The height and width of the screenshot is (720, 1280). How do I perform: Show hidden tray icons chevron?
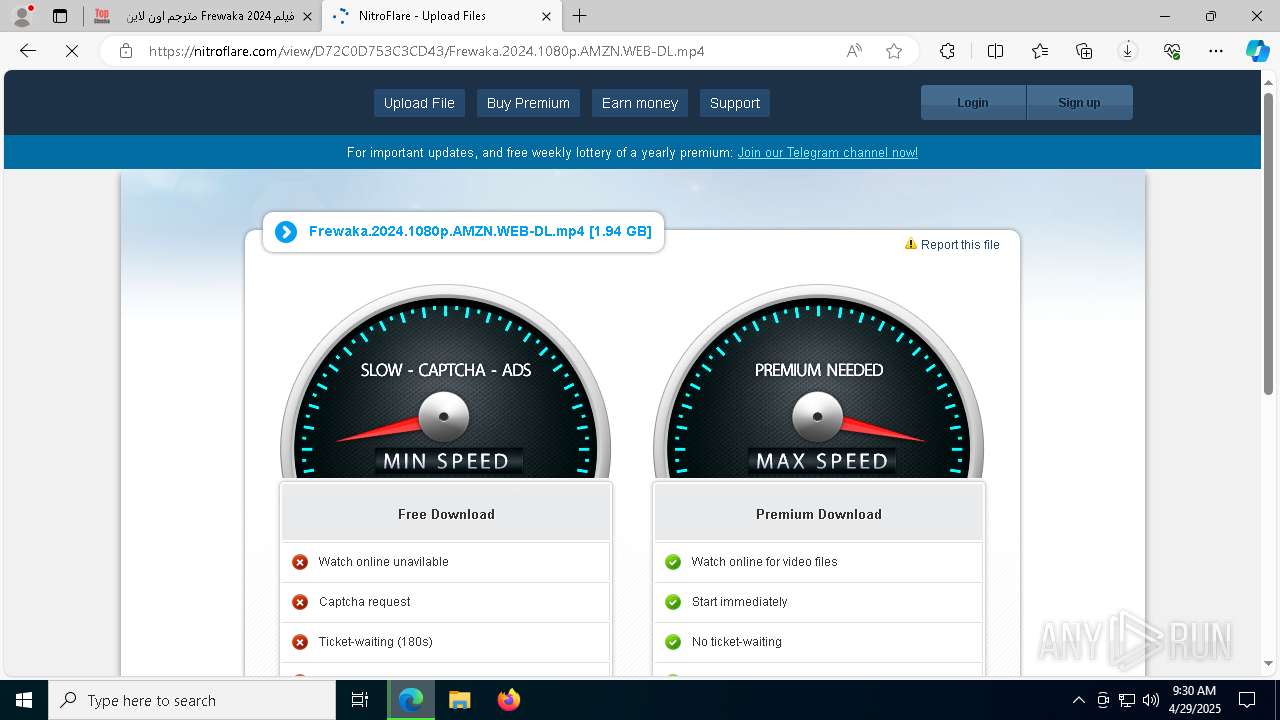pos(1078,700)
